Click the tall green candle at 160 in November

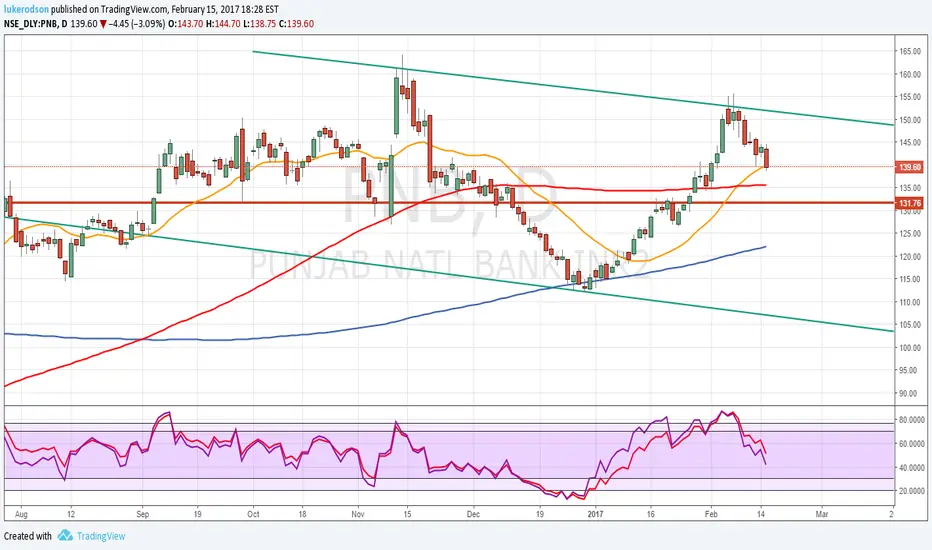396,106
